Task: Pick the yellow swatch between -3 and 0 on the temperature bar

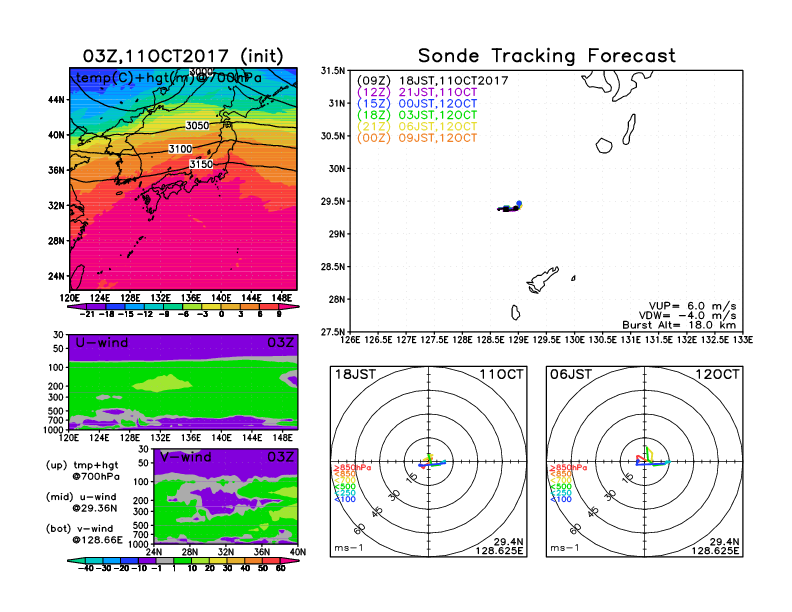Action: point(212,307)
